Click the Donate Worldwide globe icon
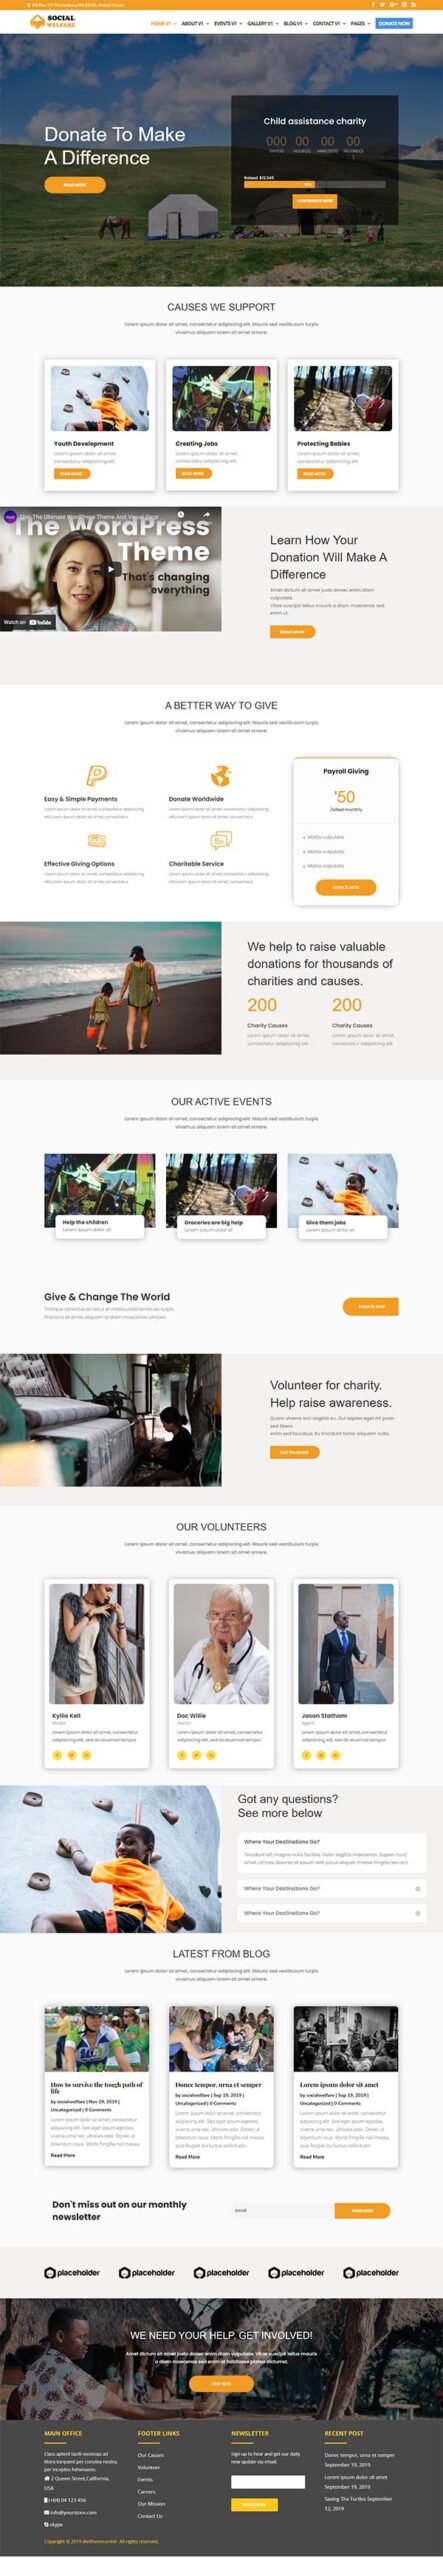Image resolution: width=443 pixels, height=2560 pixels. click(x=220, y=775)
